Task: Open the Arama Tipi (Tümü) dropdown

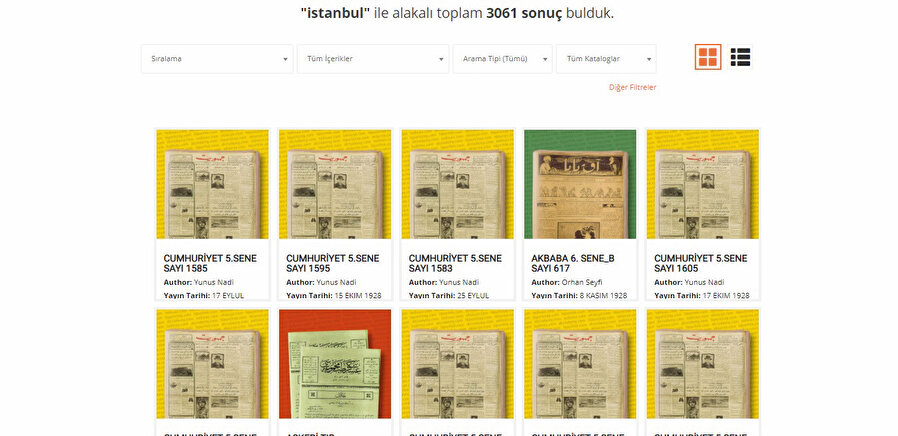Action: [x=502, y=59]
